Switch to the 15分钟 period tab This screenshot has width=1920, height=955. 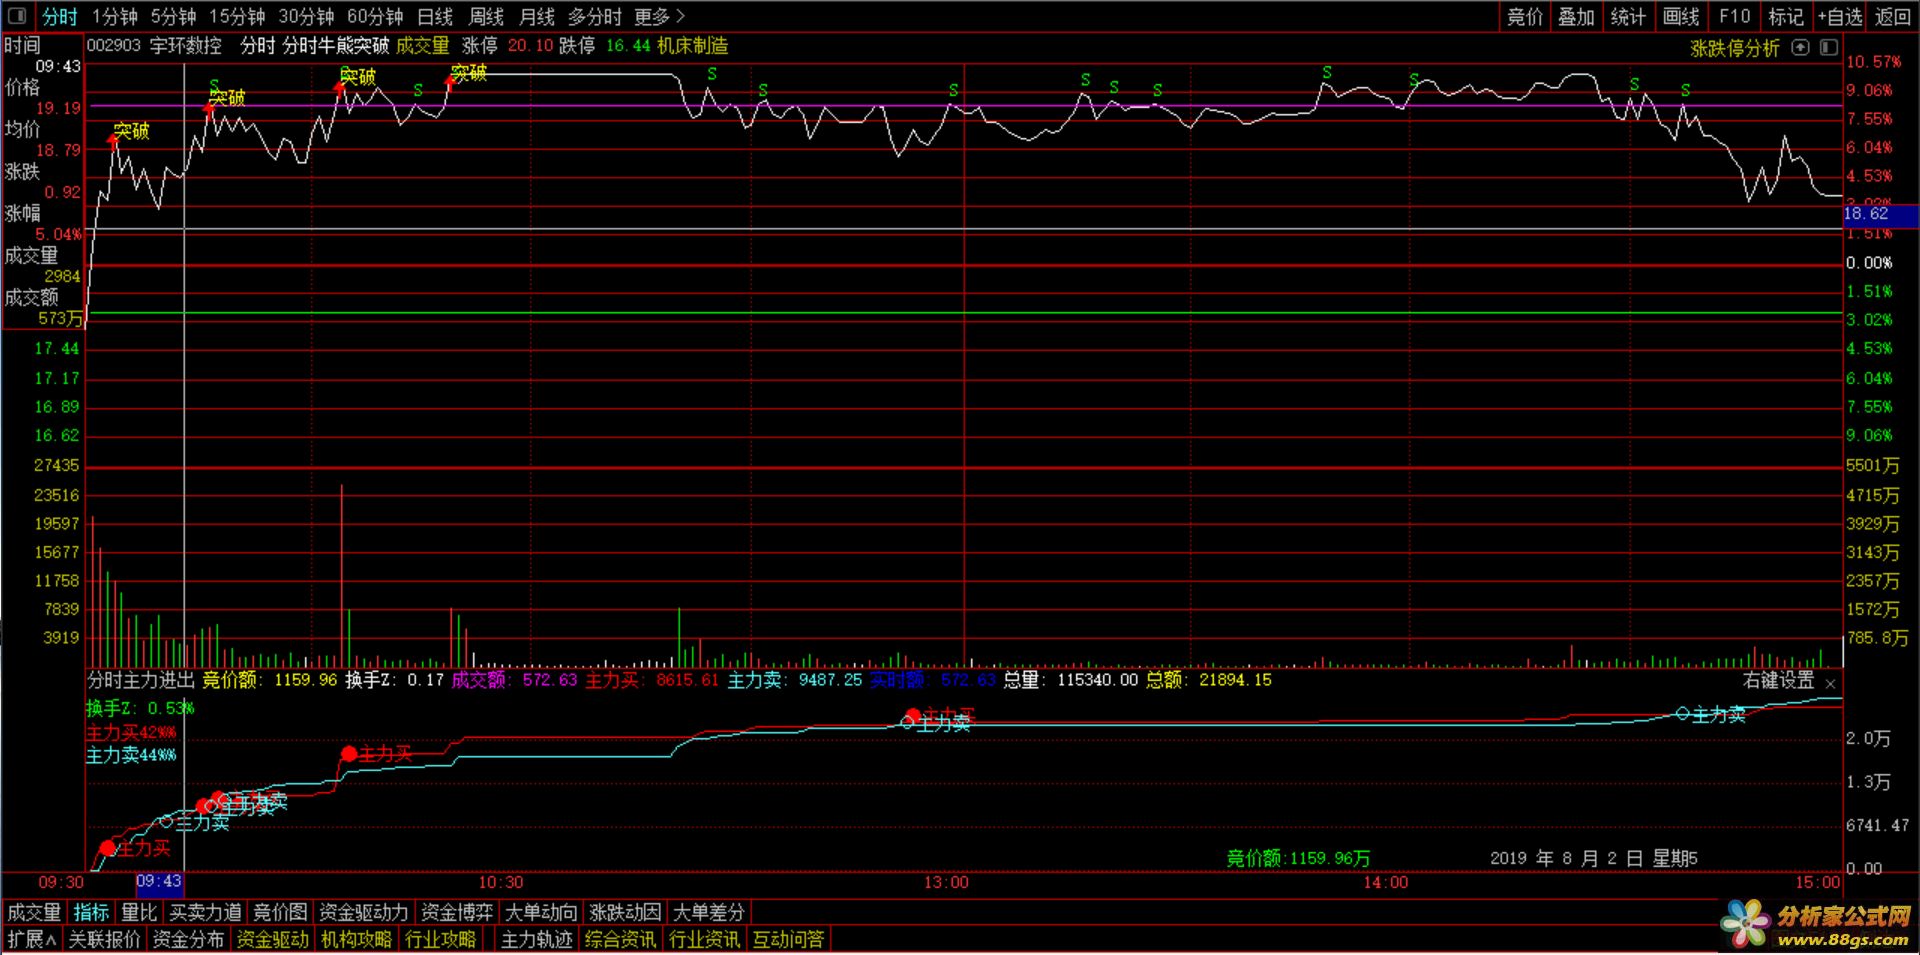pyautogui.click(x=237, y=17)
